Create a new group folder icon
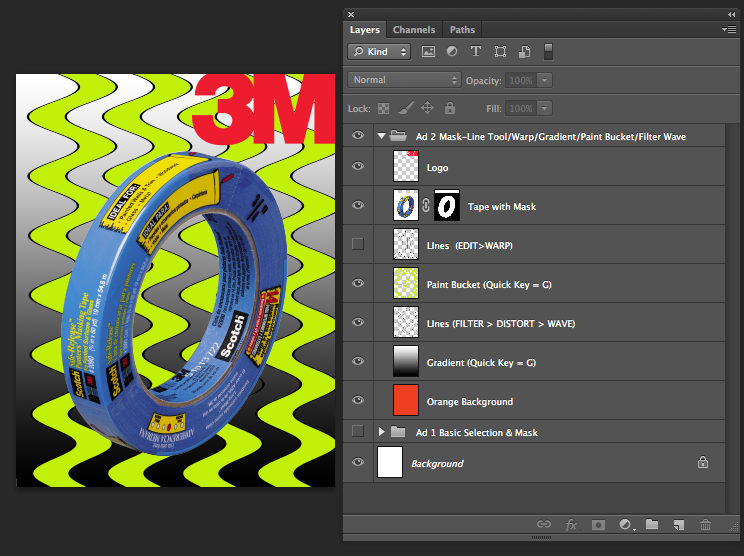The image size is (744, 556). click(652, 524)
